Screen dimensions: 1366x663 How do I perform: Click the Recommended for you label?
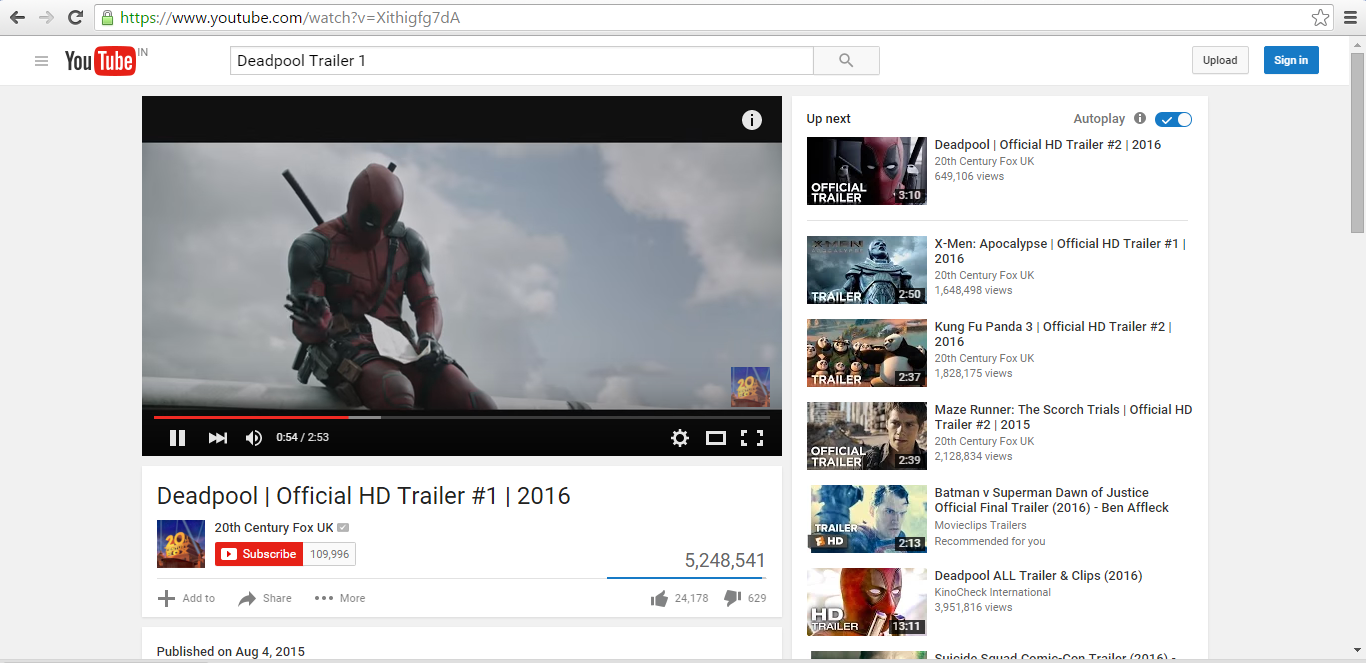point(990,541)
